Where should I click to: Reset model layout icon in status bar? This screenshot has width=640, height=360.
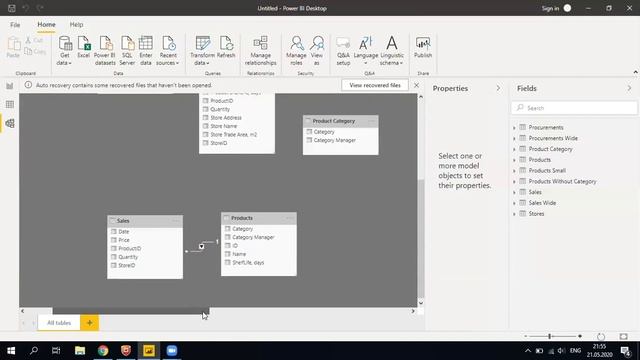coord(601,337)
